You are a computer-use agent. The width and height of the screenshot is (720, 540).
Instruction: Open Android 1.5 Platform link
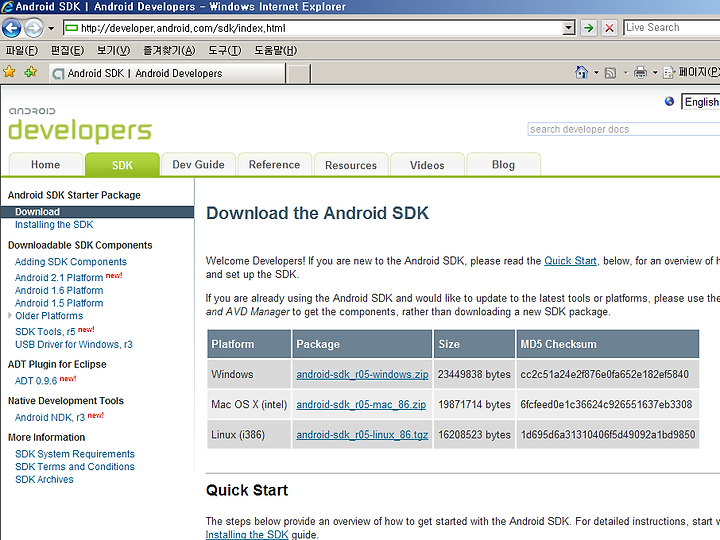click(x=59, y=303)
